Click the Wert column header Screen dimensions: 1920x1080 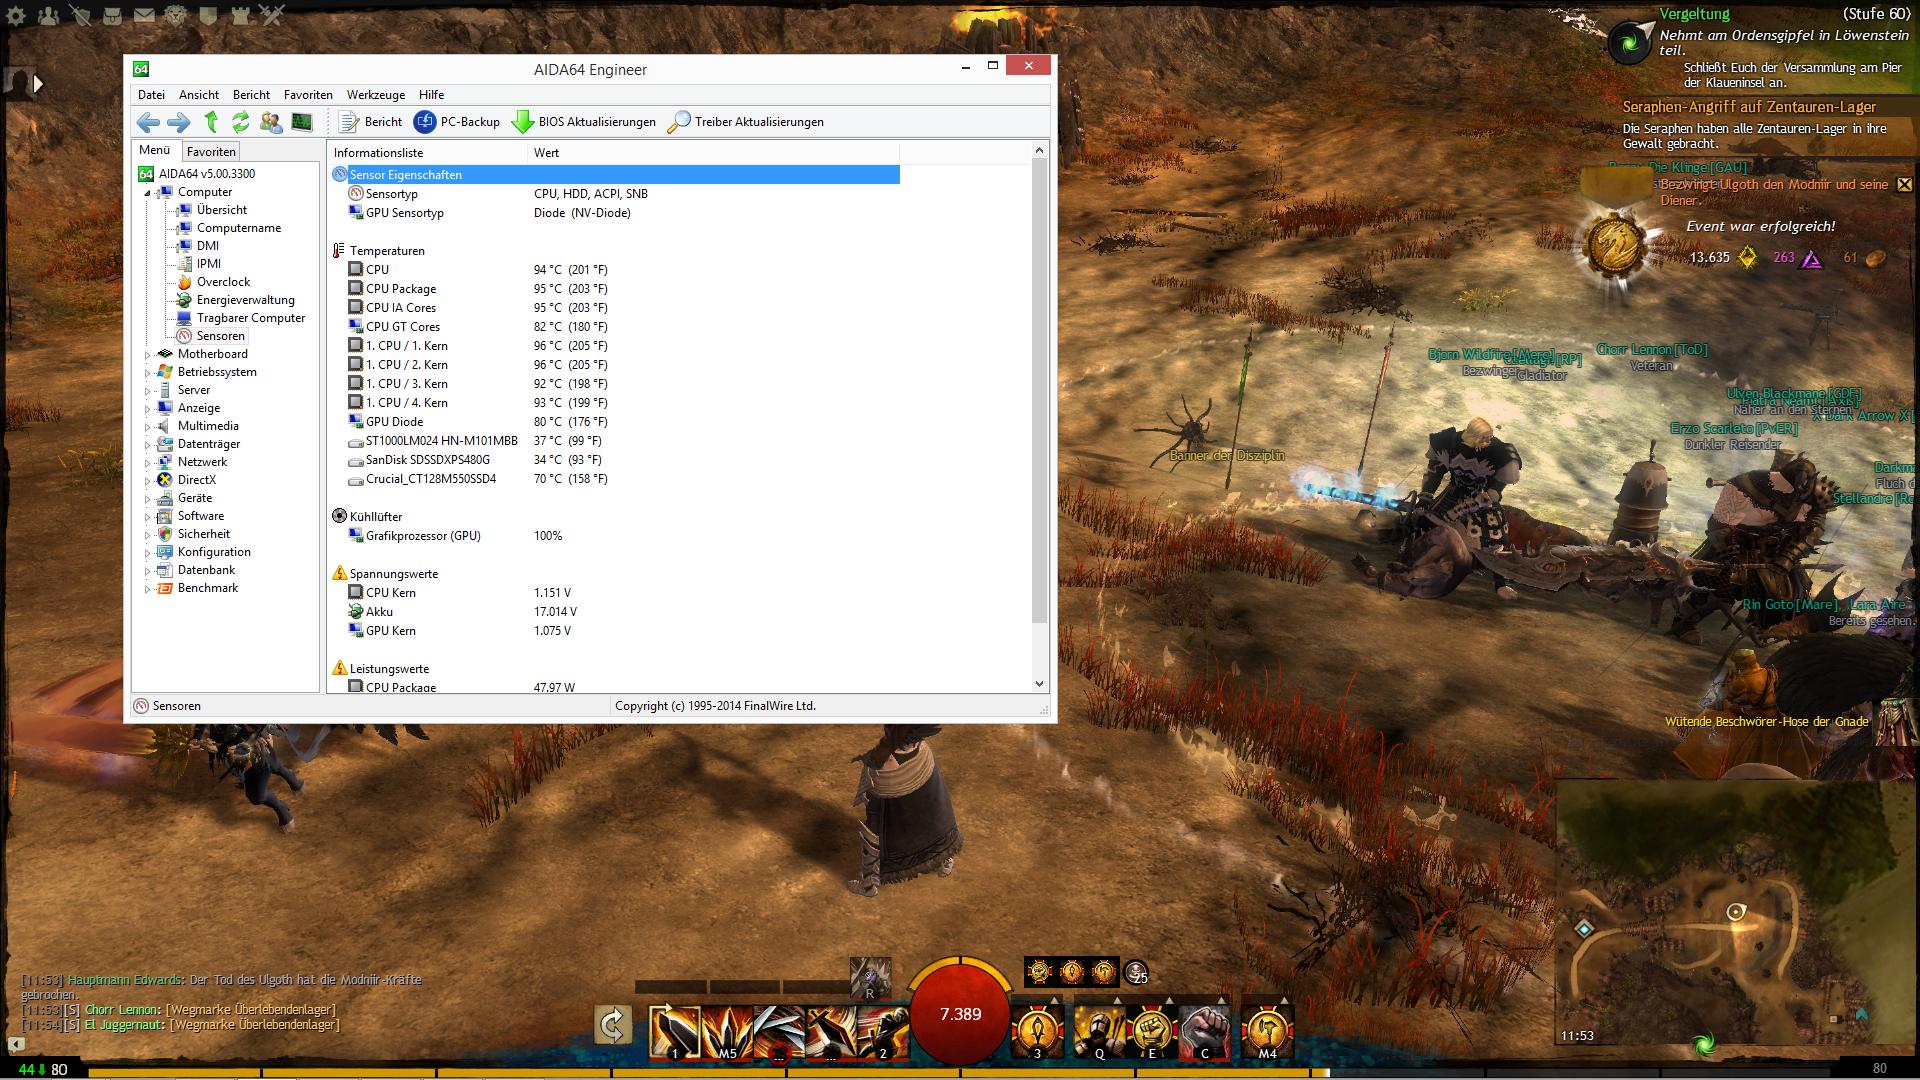point(713,153)
